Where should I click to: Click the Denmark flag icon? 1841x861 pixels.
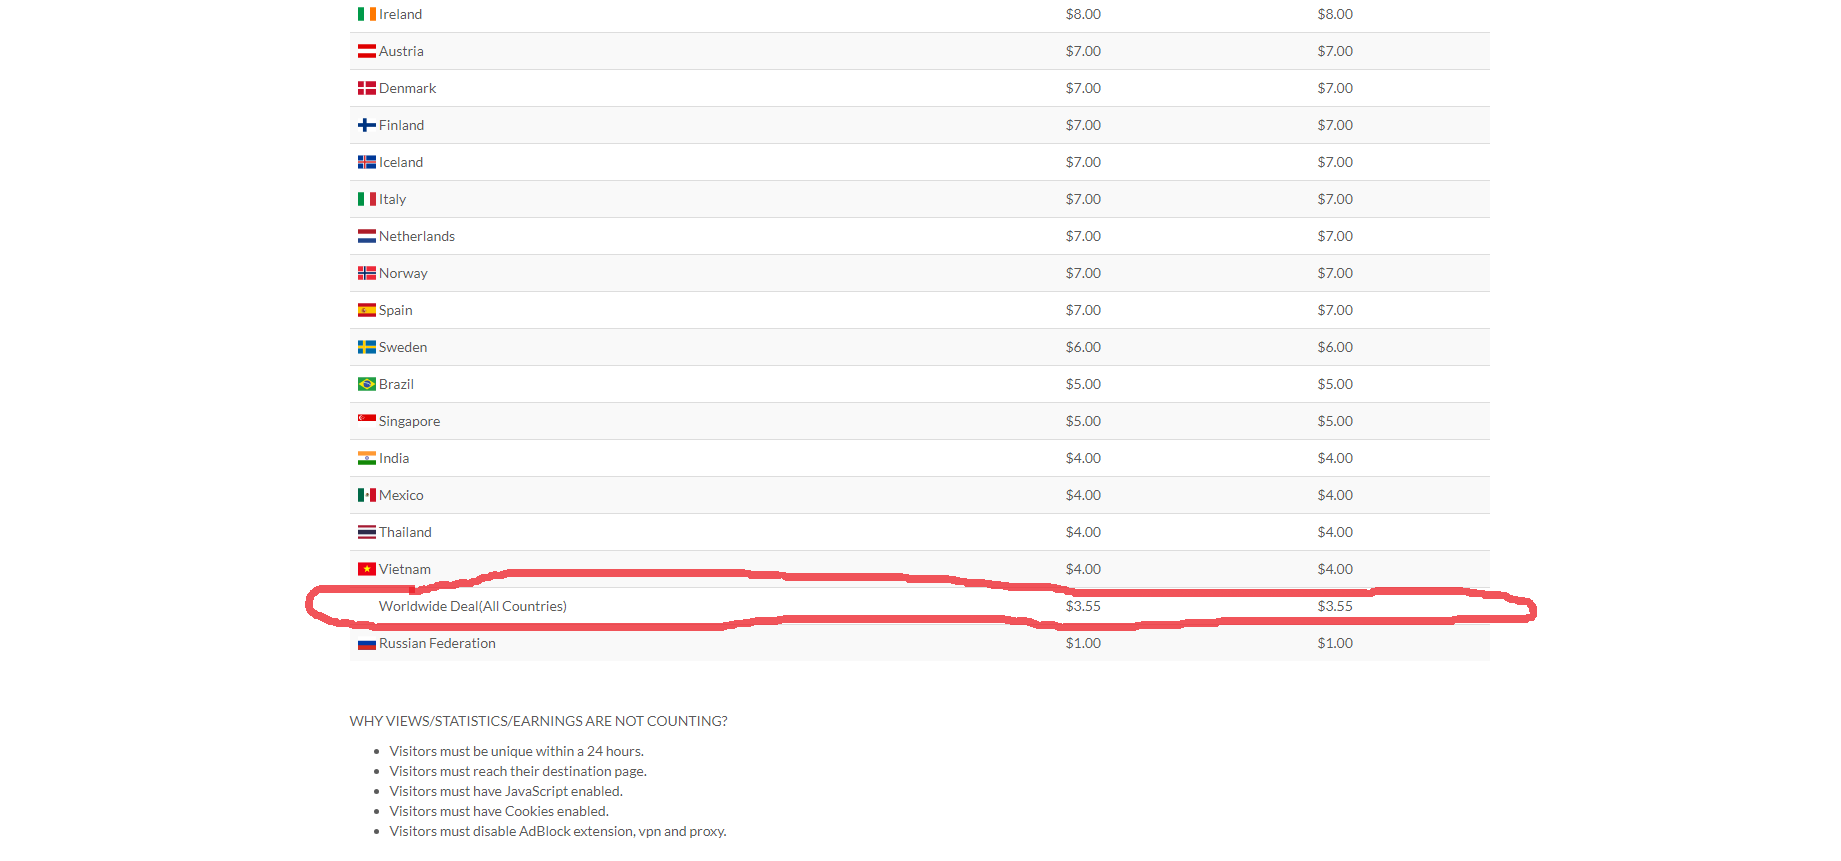click(366, 88)
